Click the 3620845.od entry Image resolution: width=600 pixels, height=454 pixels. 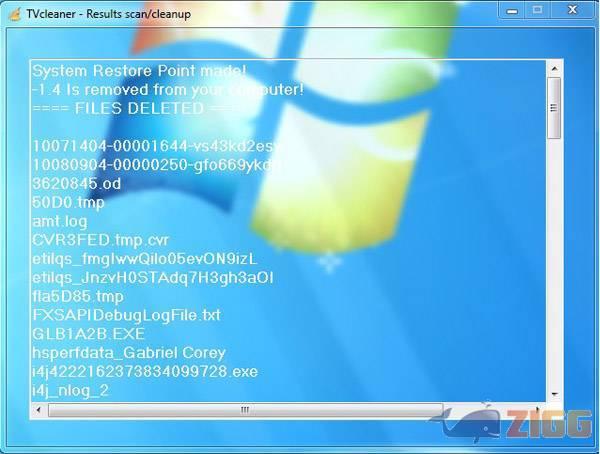[x=77, y=184]
